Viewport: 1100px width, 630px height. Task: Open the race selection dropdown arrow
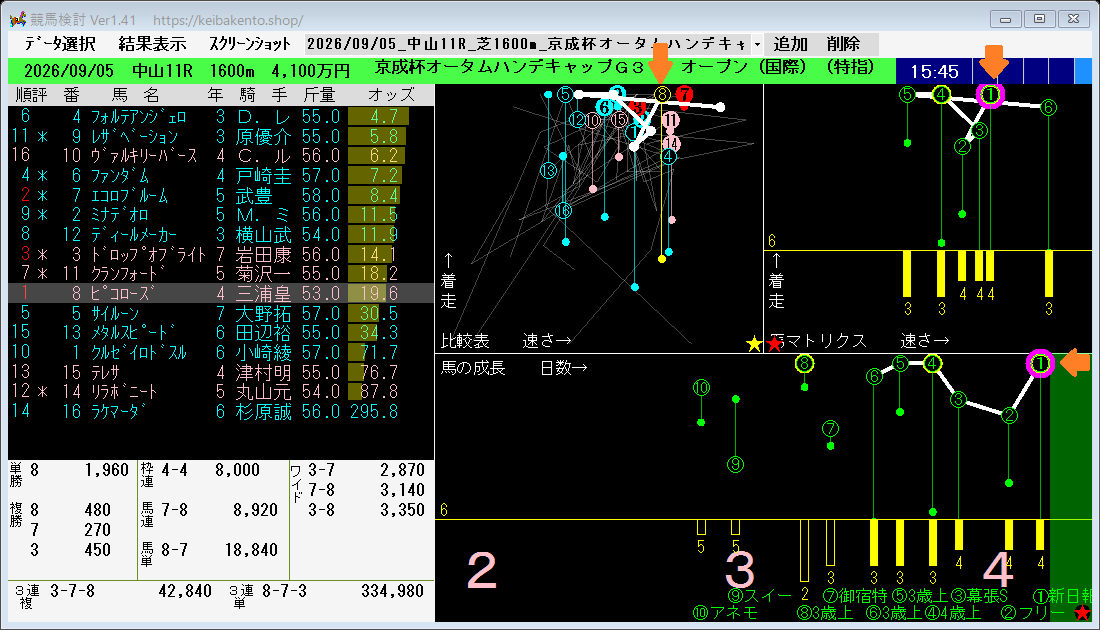757,44
